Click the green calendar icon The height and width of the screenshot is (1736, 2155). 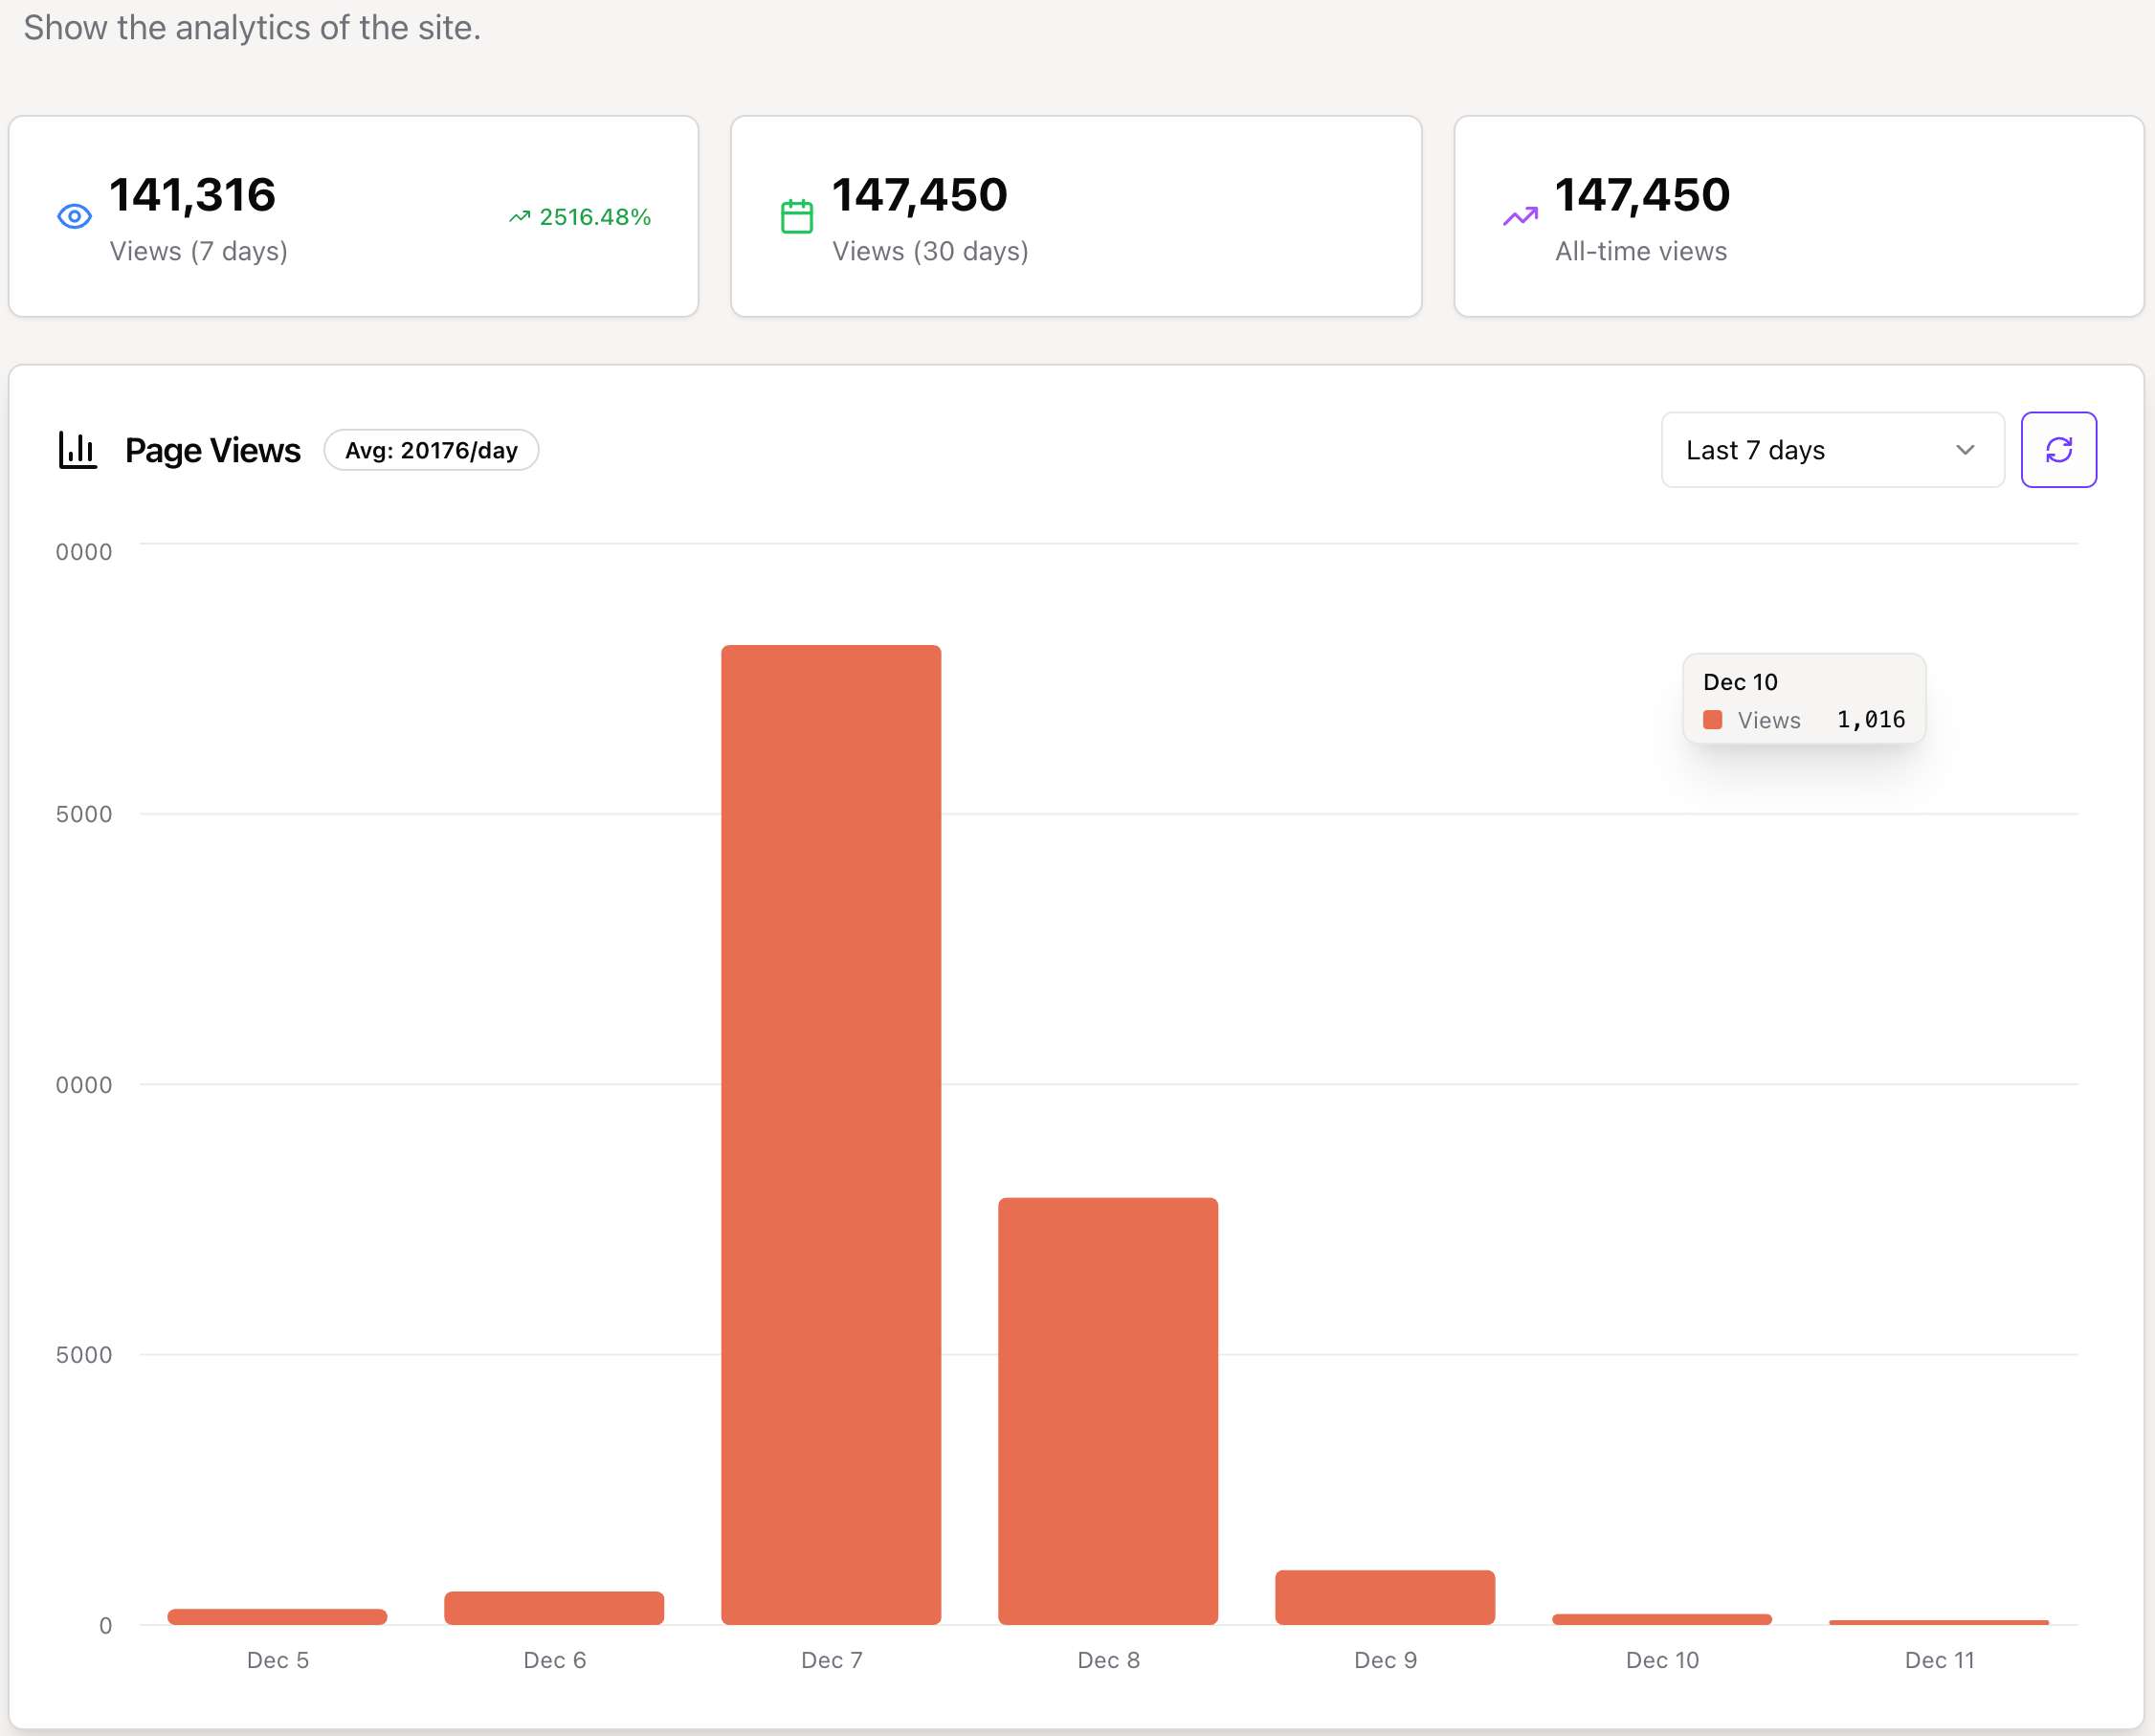[x=796, y=216]
